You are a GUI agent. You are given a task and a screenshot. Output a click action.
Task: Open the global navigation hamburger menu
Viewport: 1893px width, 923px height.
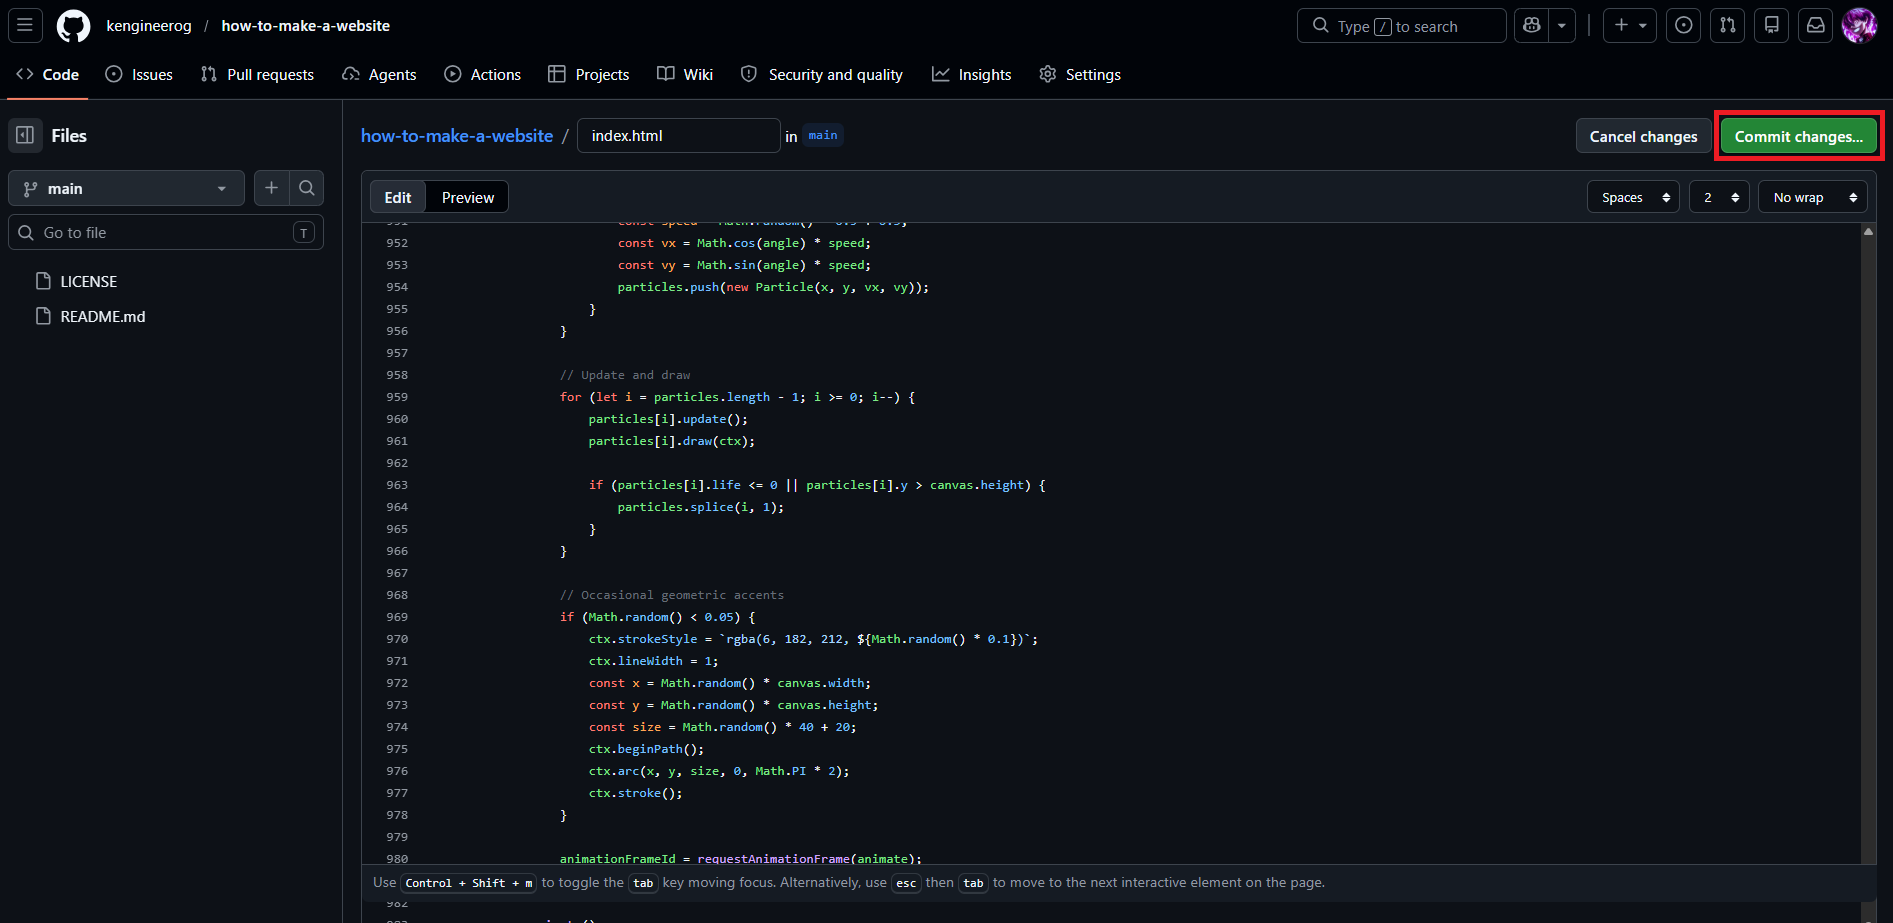pyautogui.click(x=25, y=25)
